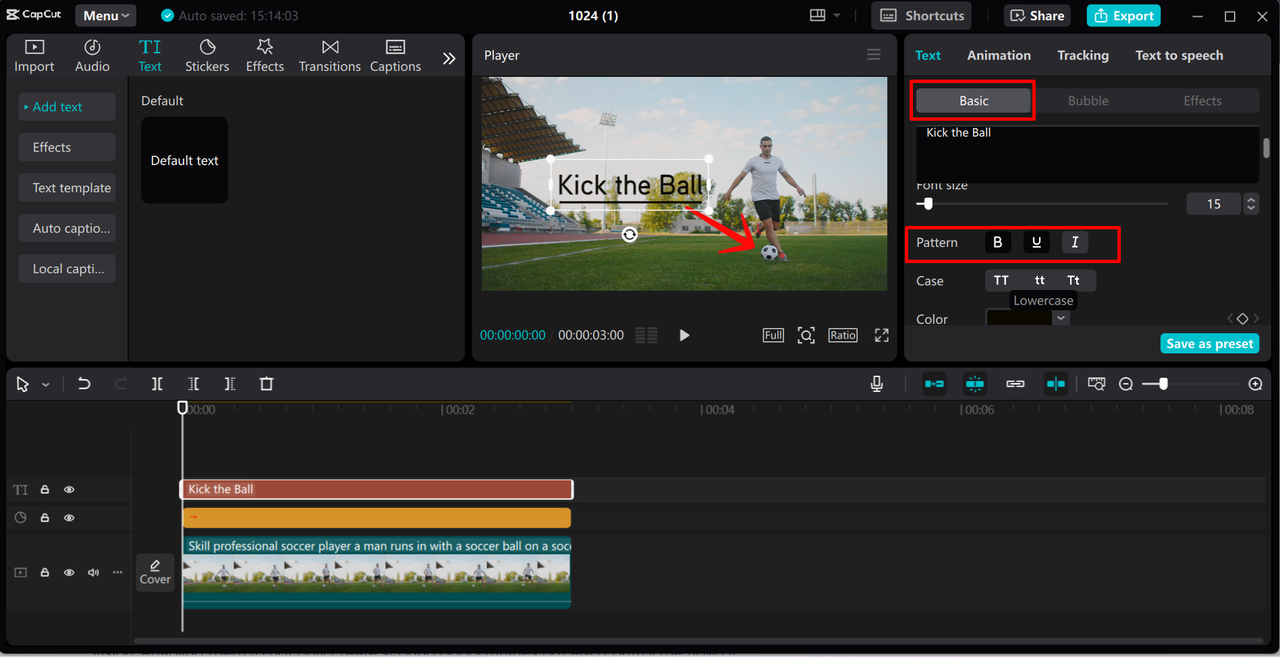The width and height of the screenshot is (1280, 657).
Task: Toggle clip linkage chain icon
Action: tap(1015, 384)
